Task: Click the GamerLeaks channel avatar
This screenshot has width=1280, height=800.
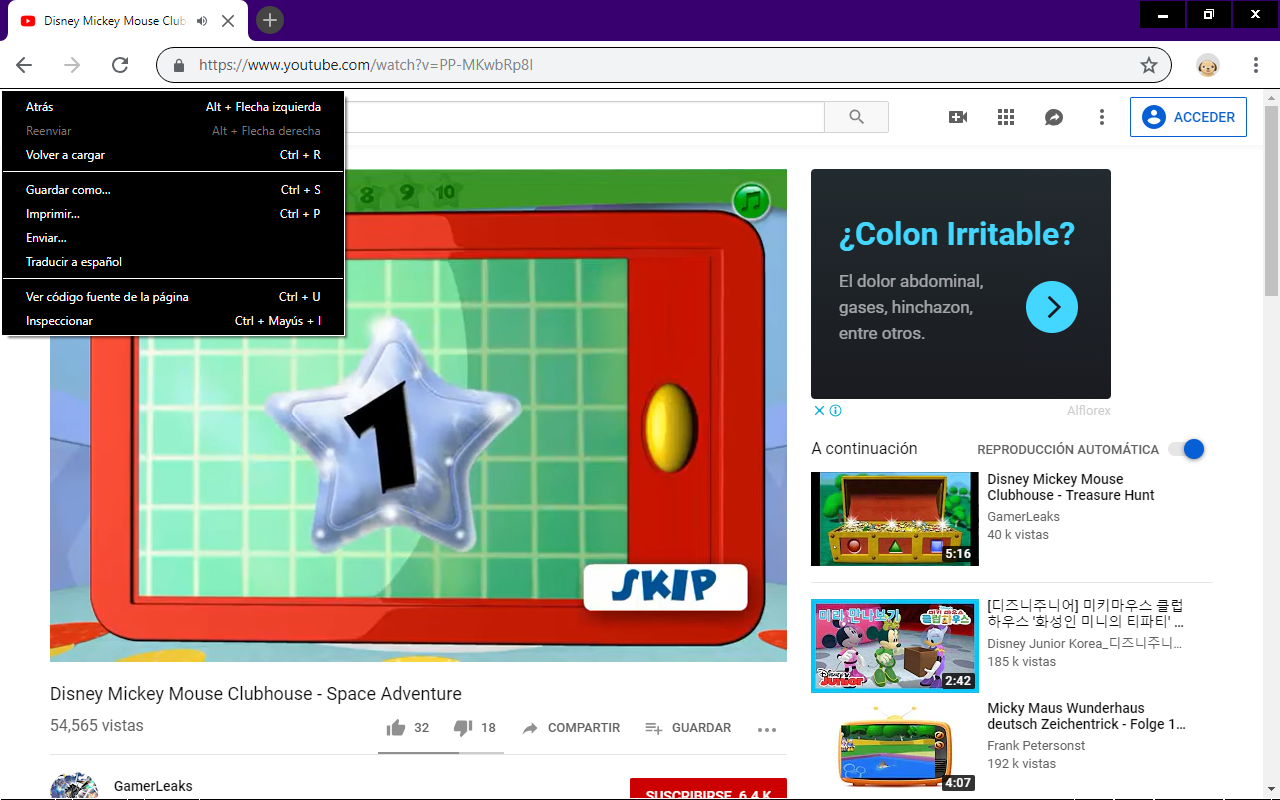Action: pyautogui.click(x=74, y=786)
